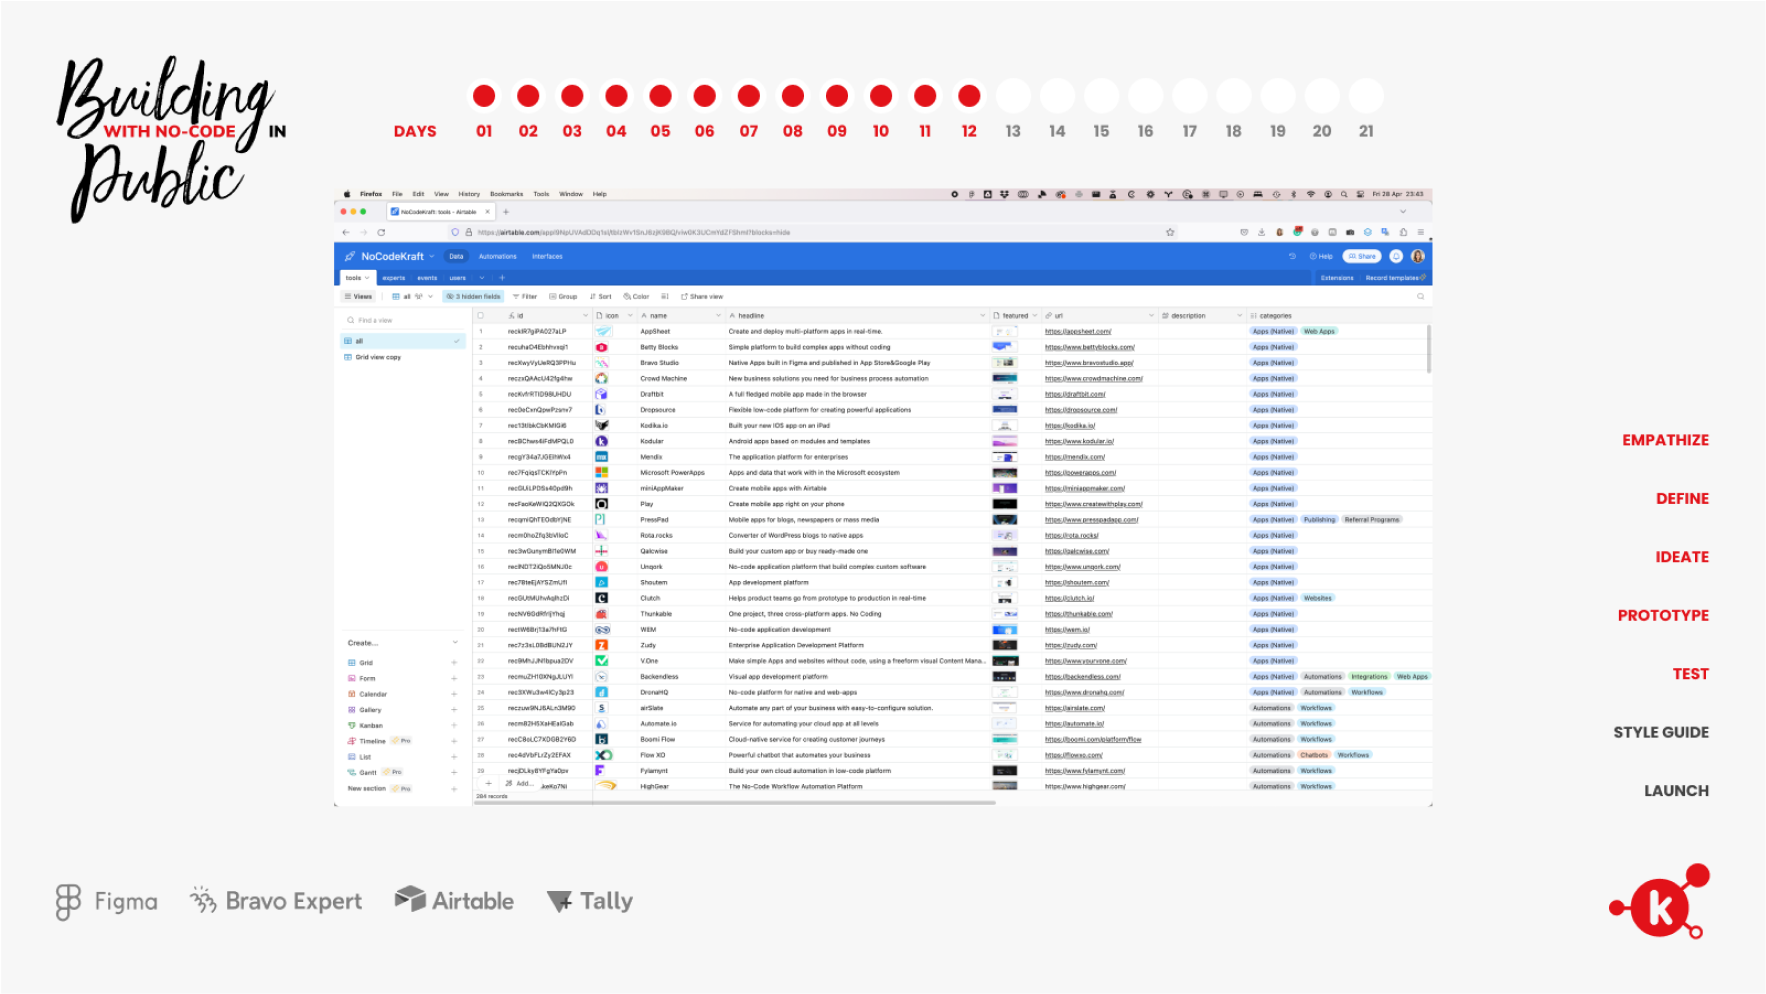The image size is (1766, 994).
Task: Click 'Chatbots' category tag on Flow XO row
Action: pyautogui.click(x=1314, y=755)
